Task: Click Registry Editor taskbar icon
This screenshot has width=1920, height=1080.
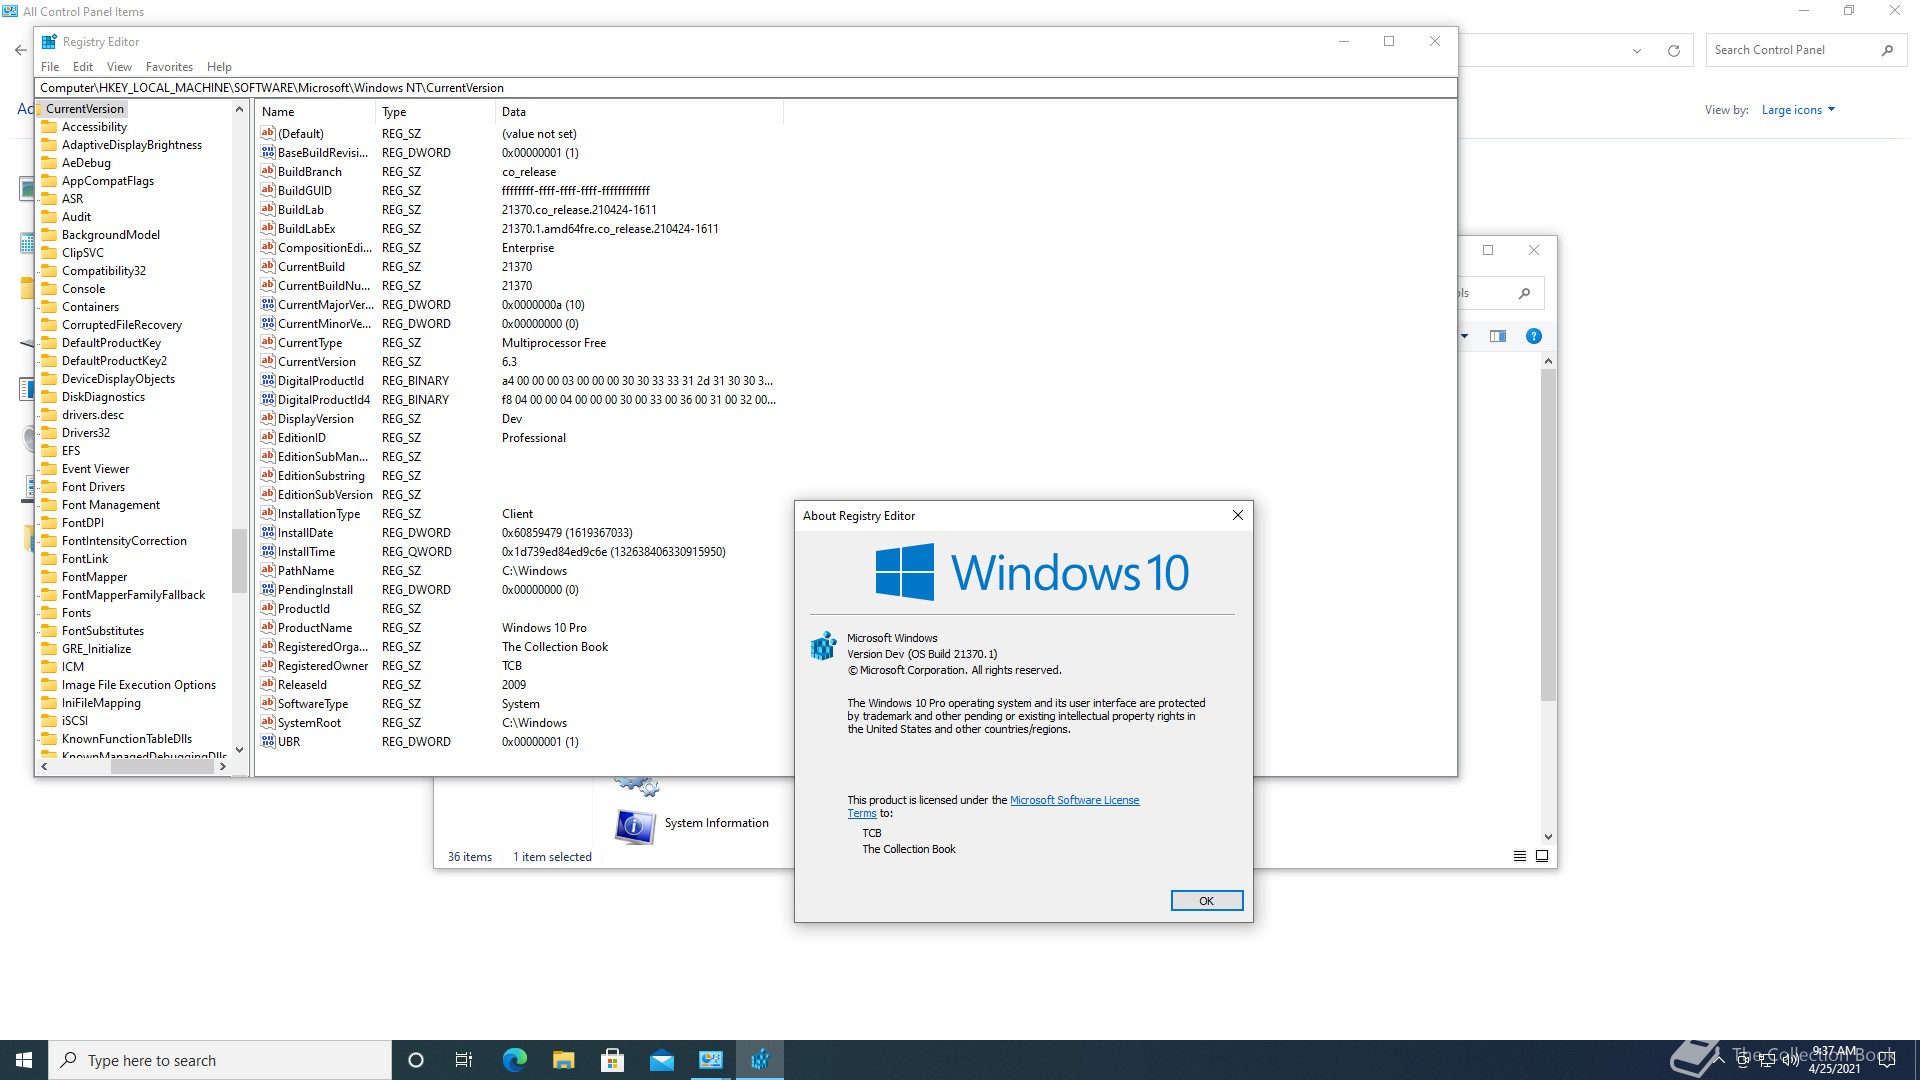Action: click(x=760, y=1060)
